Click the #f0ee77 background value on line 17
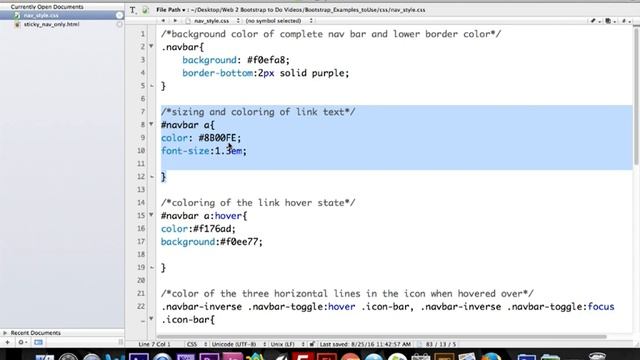The image size is (640, 360). [x=238, y=242]
